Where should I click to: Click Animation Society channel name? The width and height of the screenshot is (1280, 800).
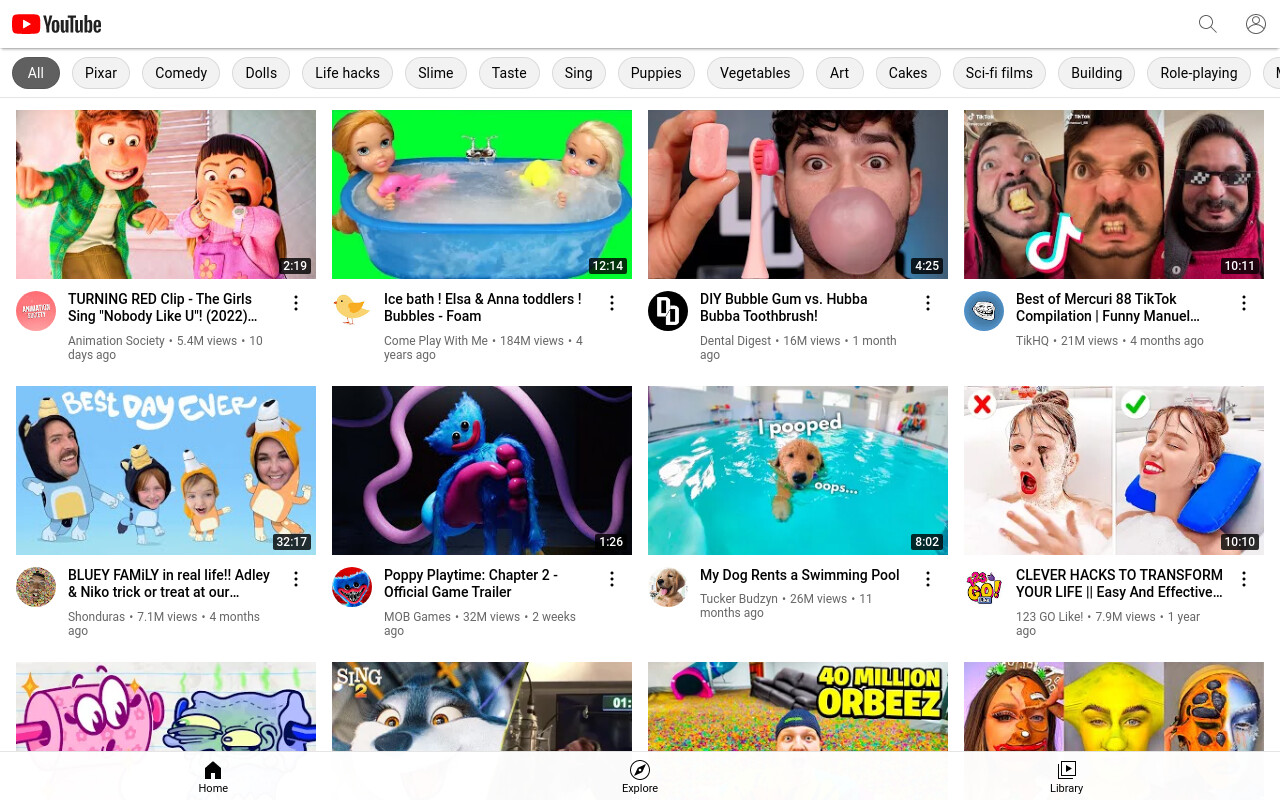pos(116,341)
